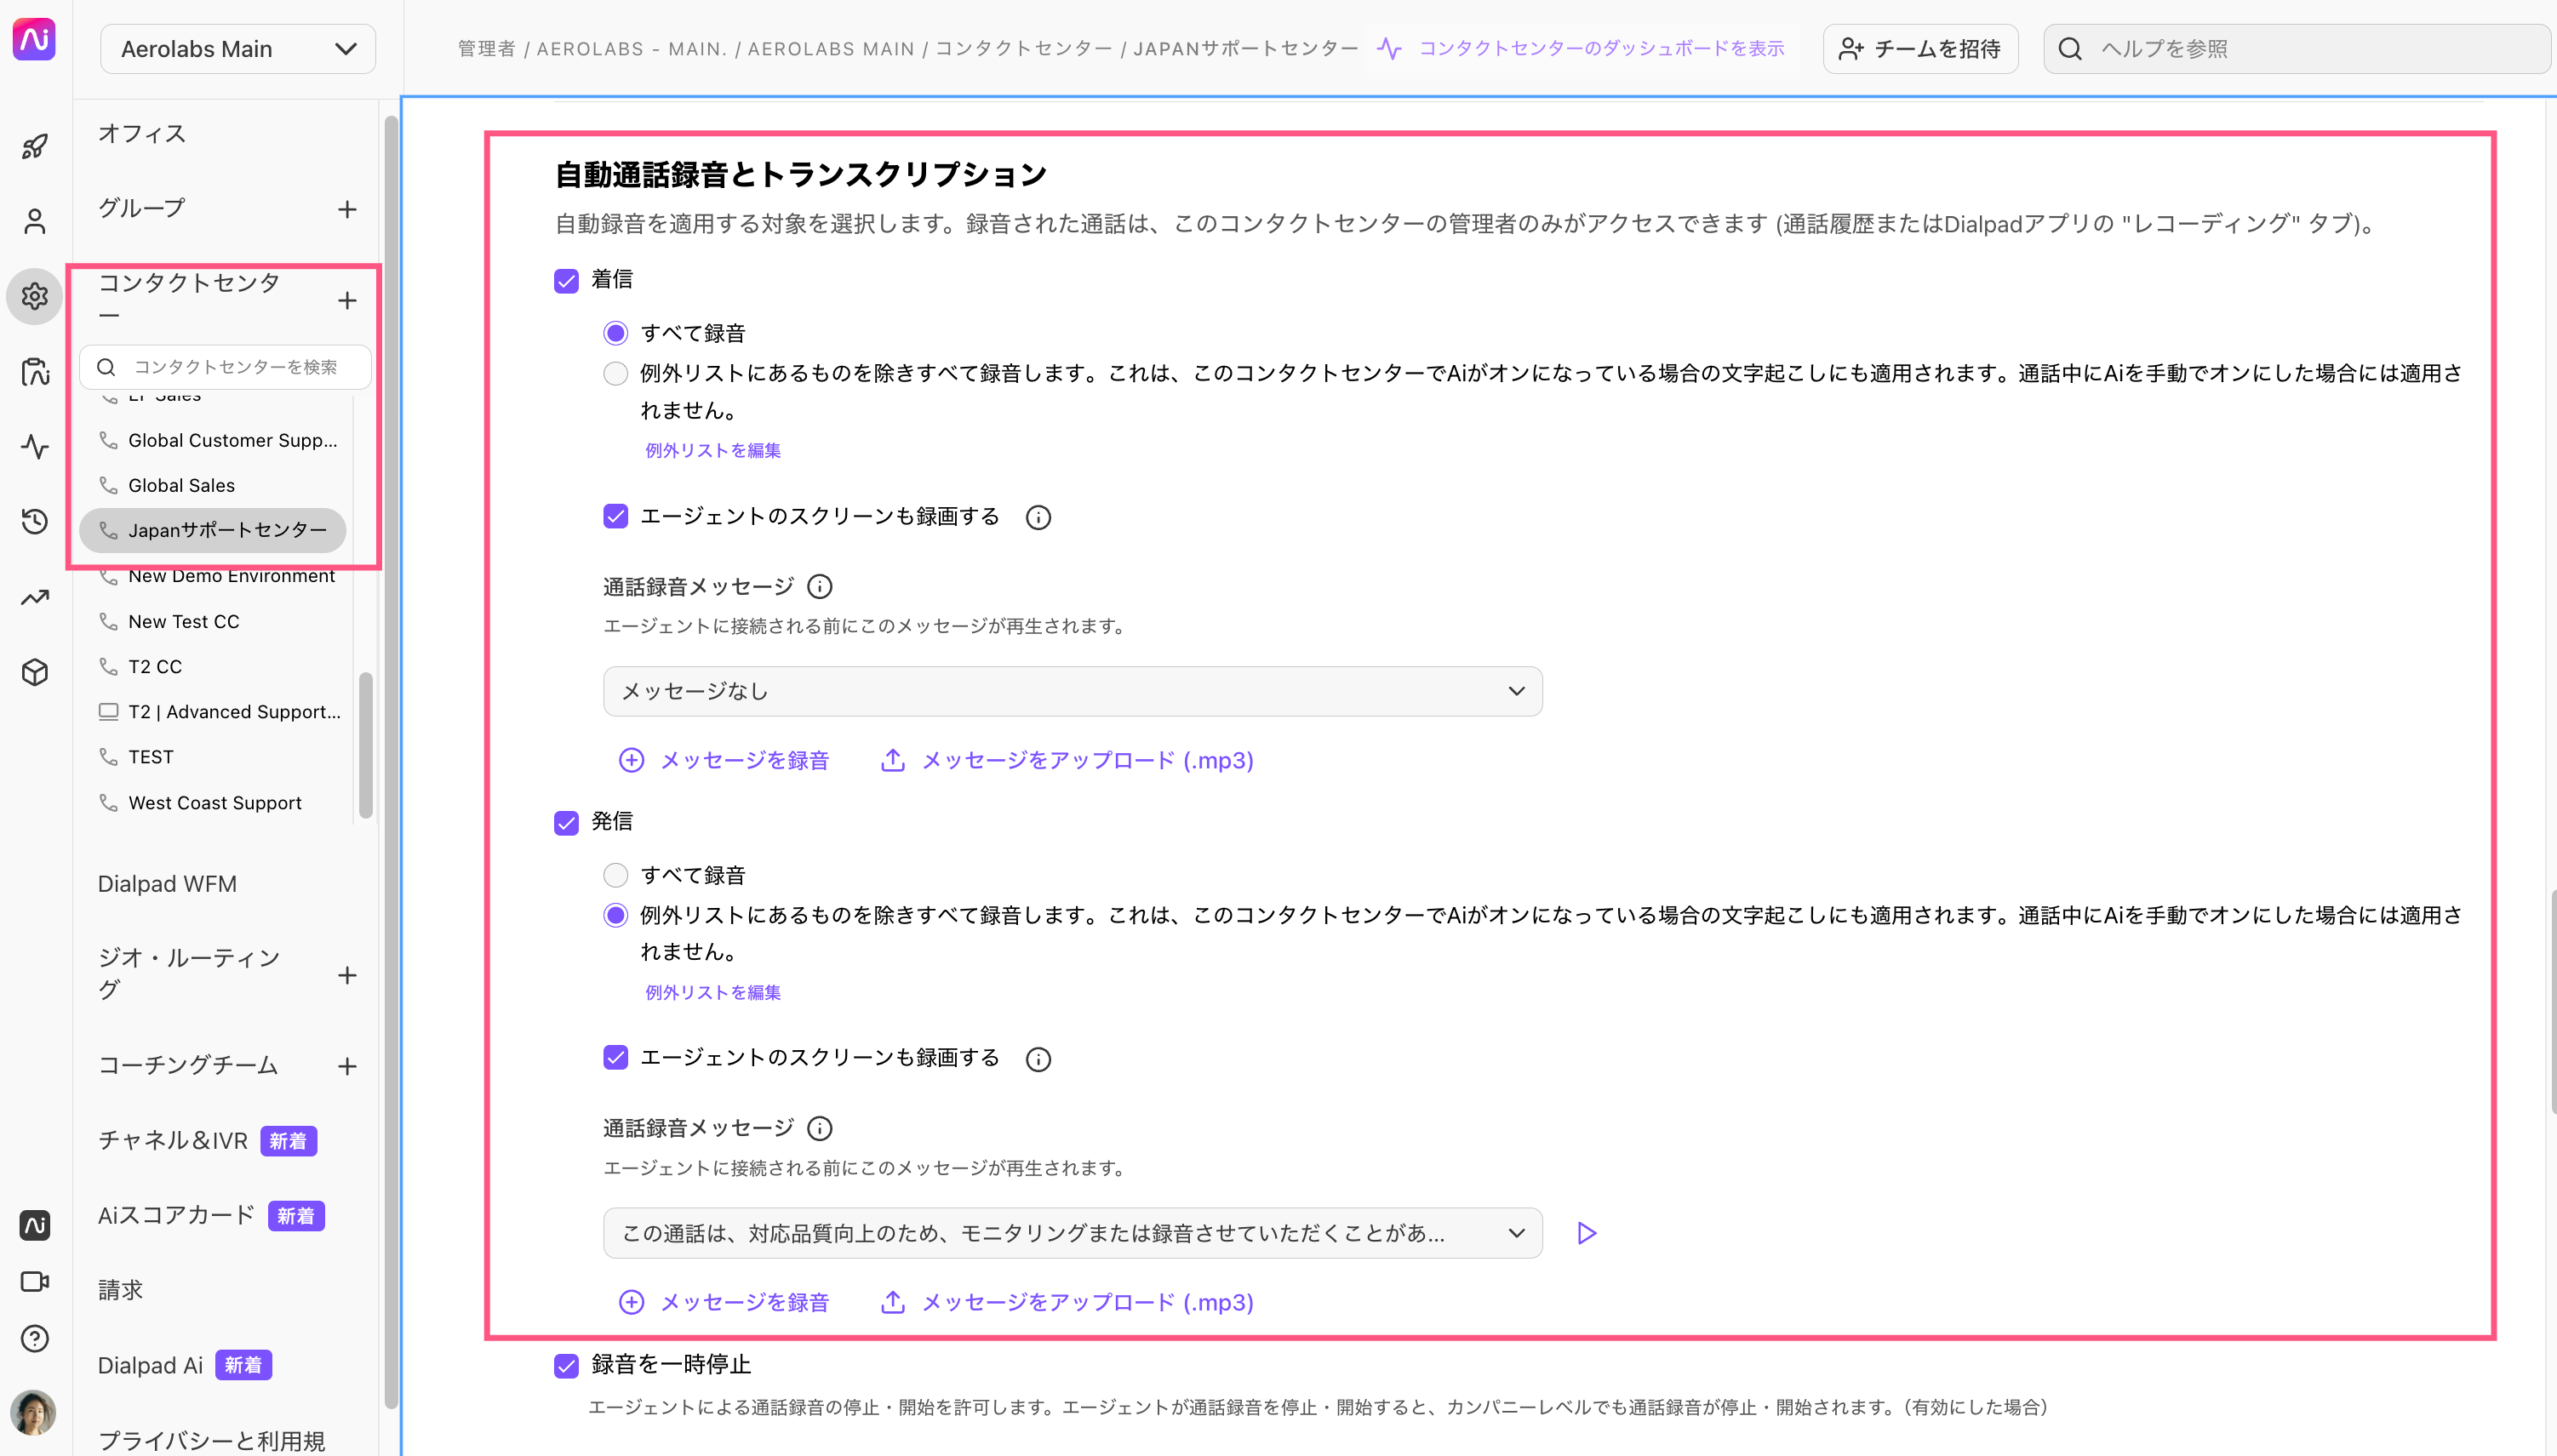Open the person profile icon in sidebar
The image size is (2557, 1456).
tap(35, 221)
